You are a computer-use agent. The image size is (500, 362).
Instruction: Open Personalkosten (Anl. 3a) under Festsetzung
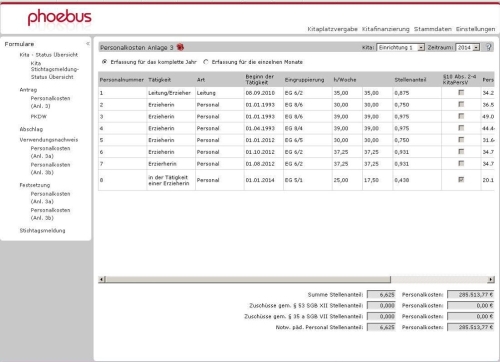point(50,197)
